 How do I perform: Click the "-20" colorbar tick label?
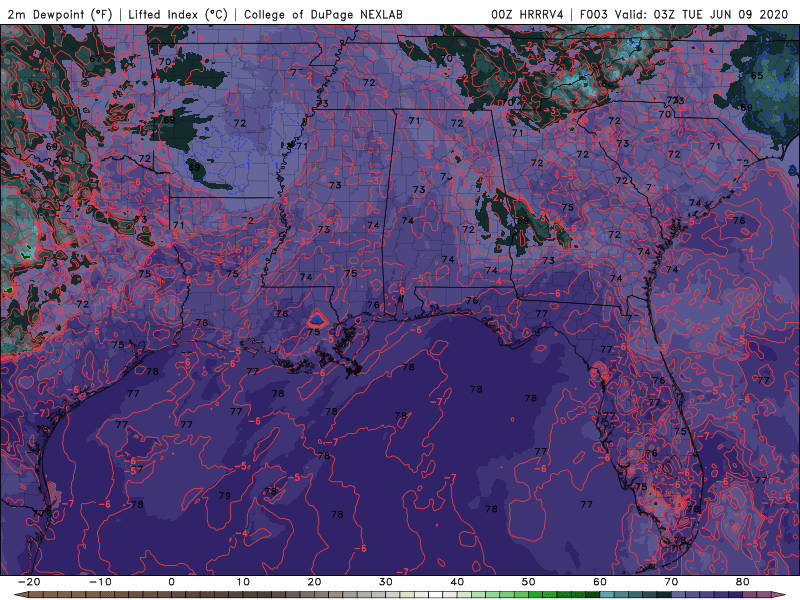tap(29, 582)
